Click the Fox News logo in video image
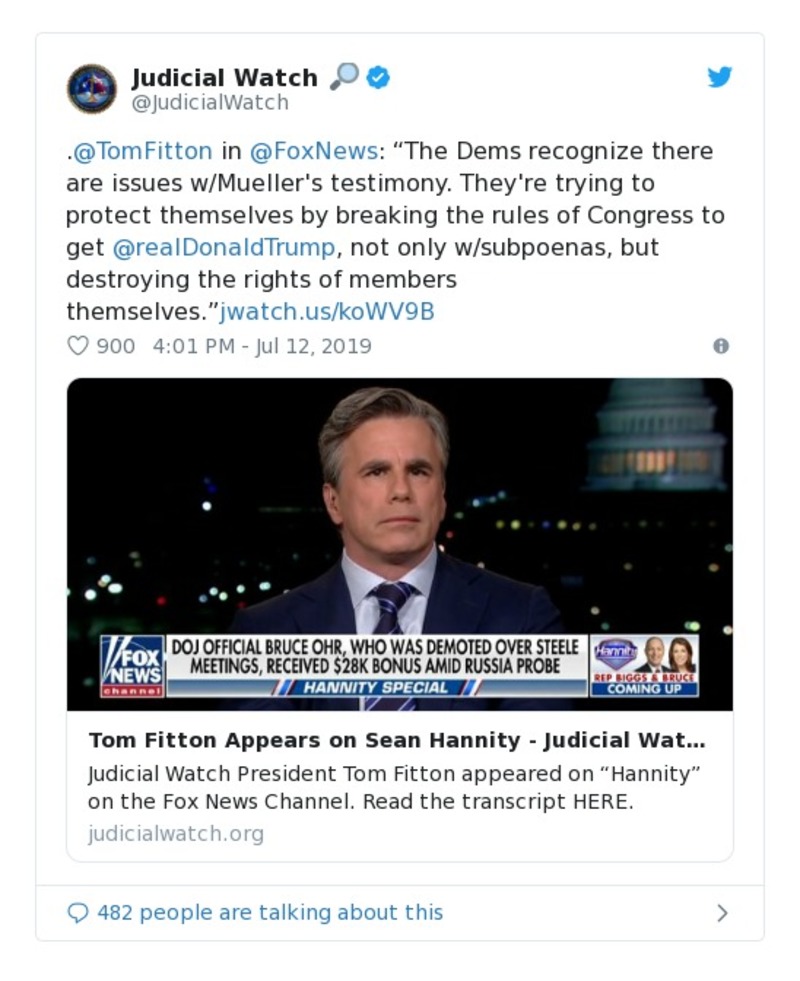This screenshot has height=981, width=800. [132, 665]
